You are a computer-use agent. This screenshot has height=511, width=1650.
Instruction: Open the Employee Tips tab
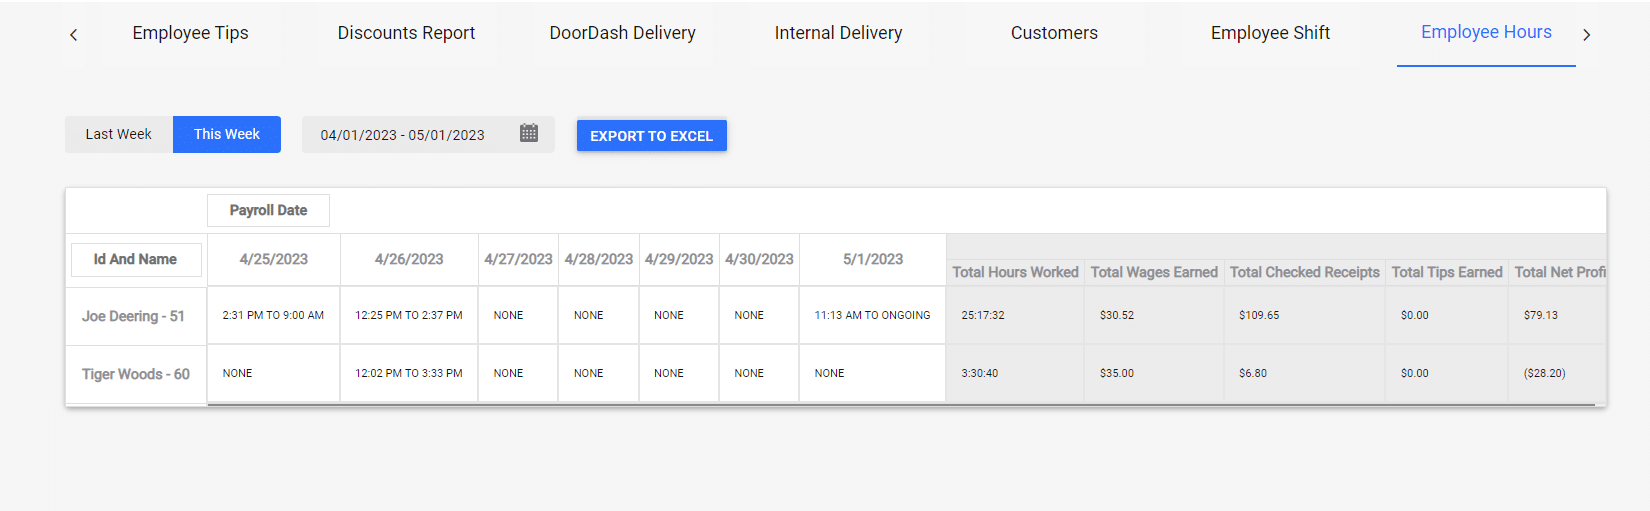point(190,33)
